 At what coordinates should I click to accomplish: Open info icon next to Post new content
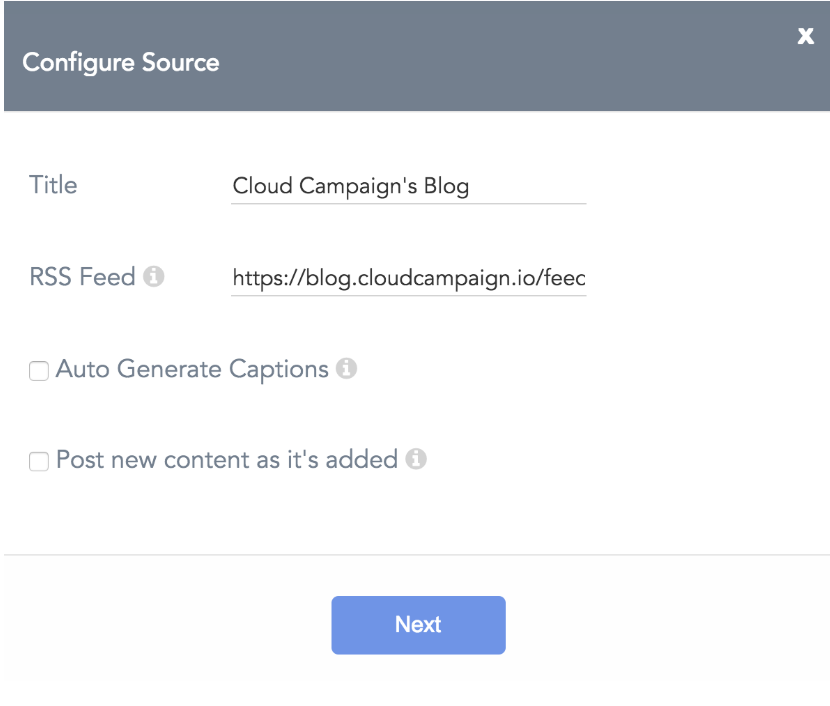click(x=416, y=459)
